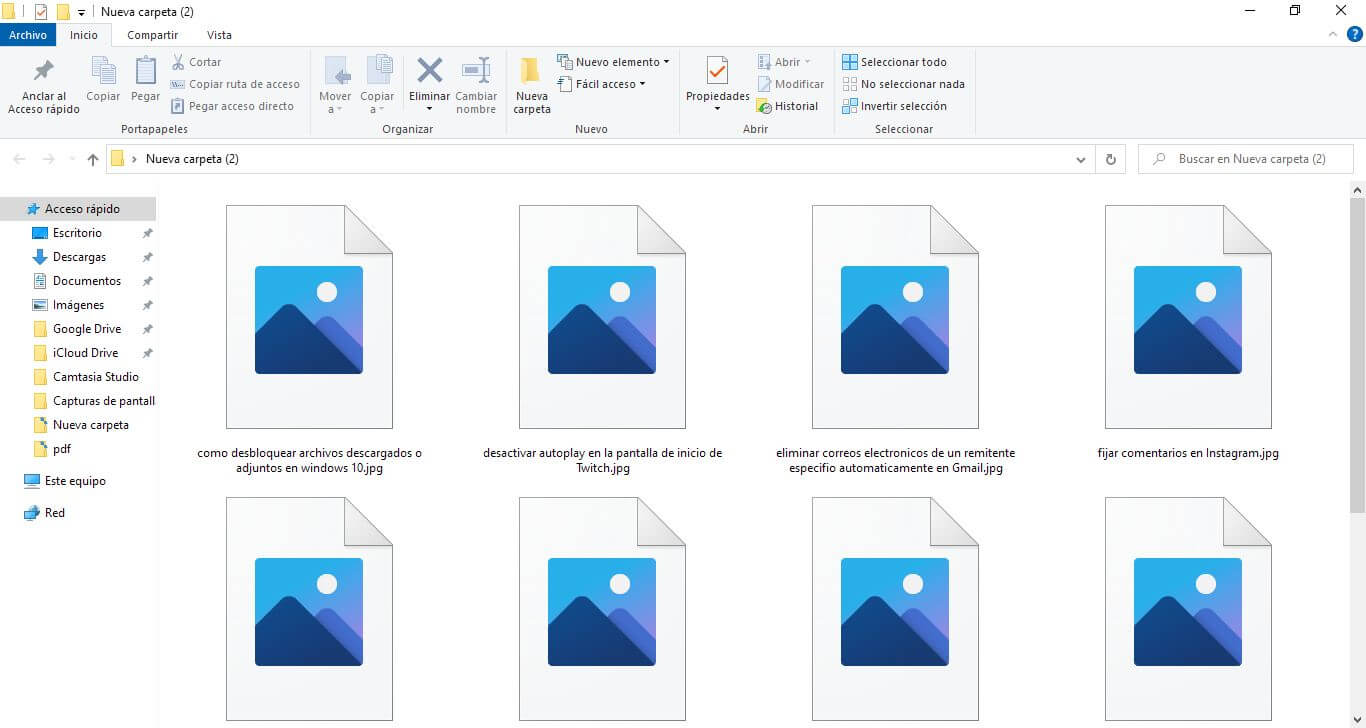Click Seleccionar todo

(894, 62)
